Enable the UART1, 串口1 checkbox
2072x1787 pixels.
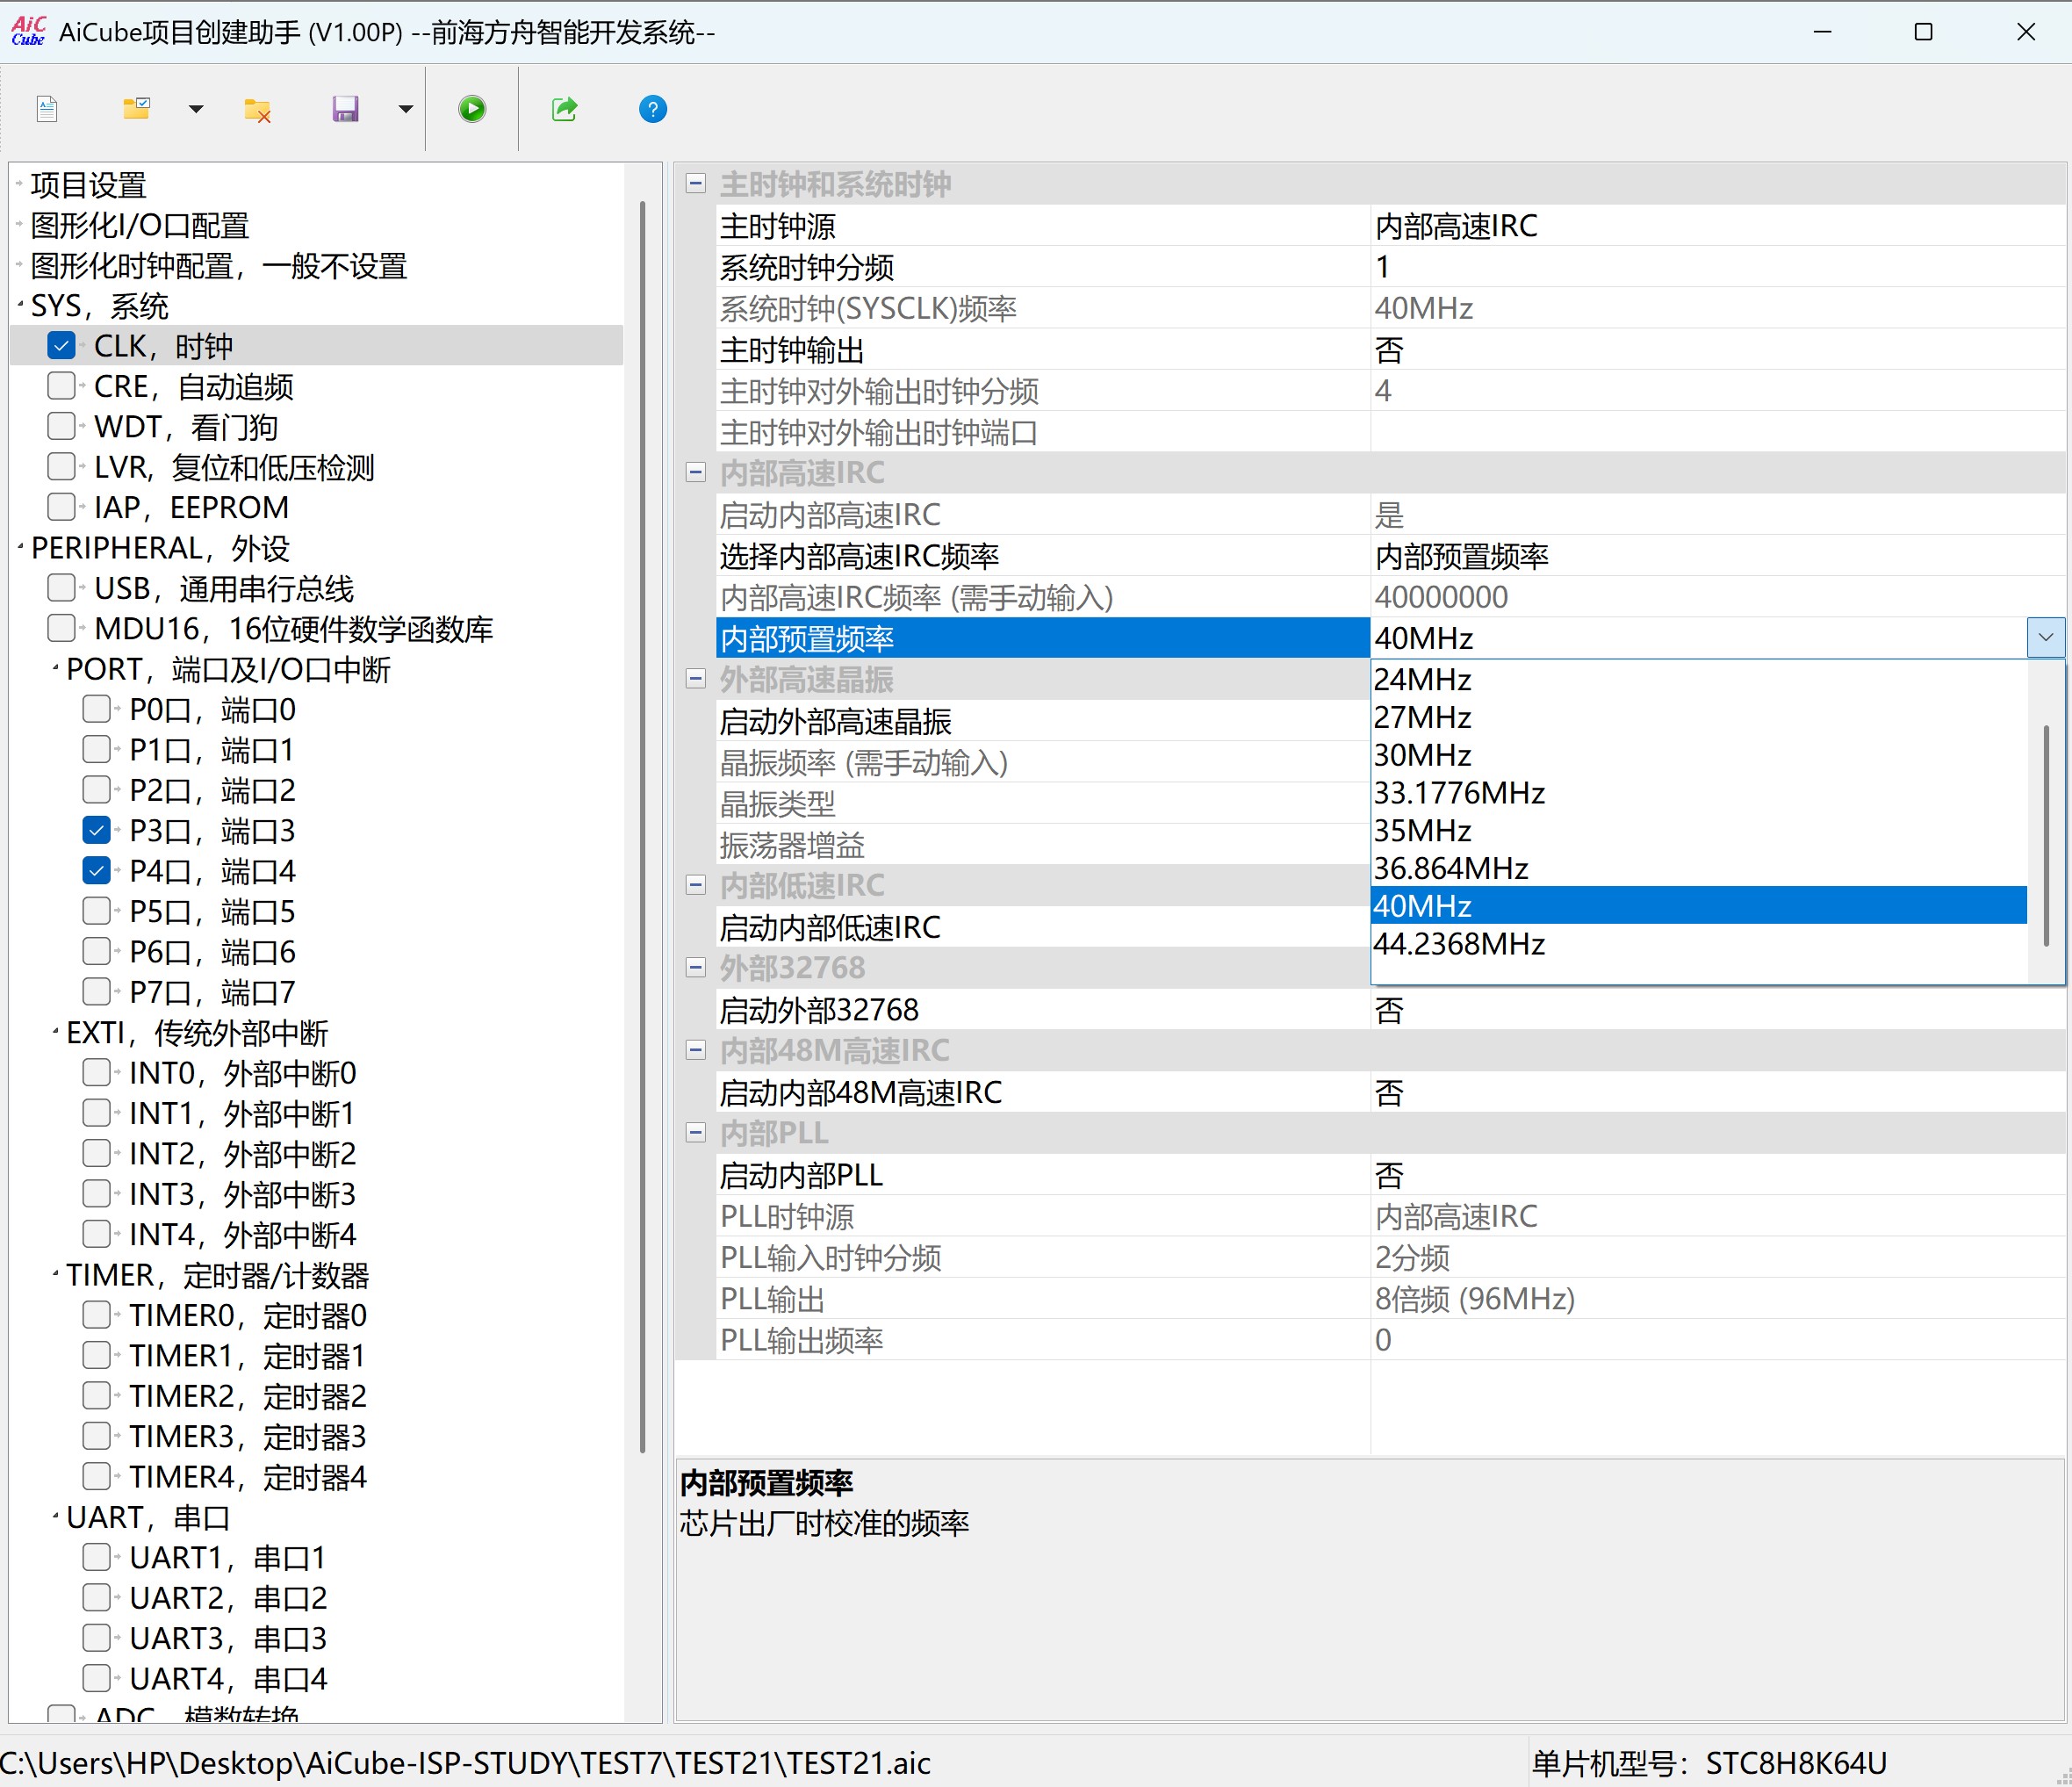(96, 1557)
